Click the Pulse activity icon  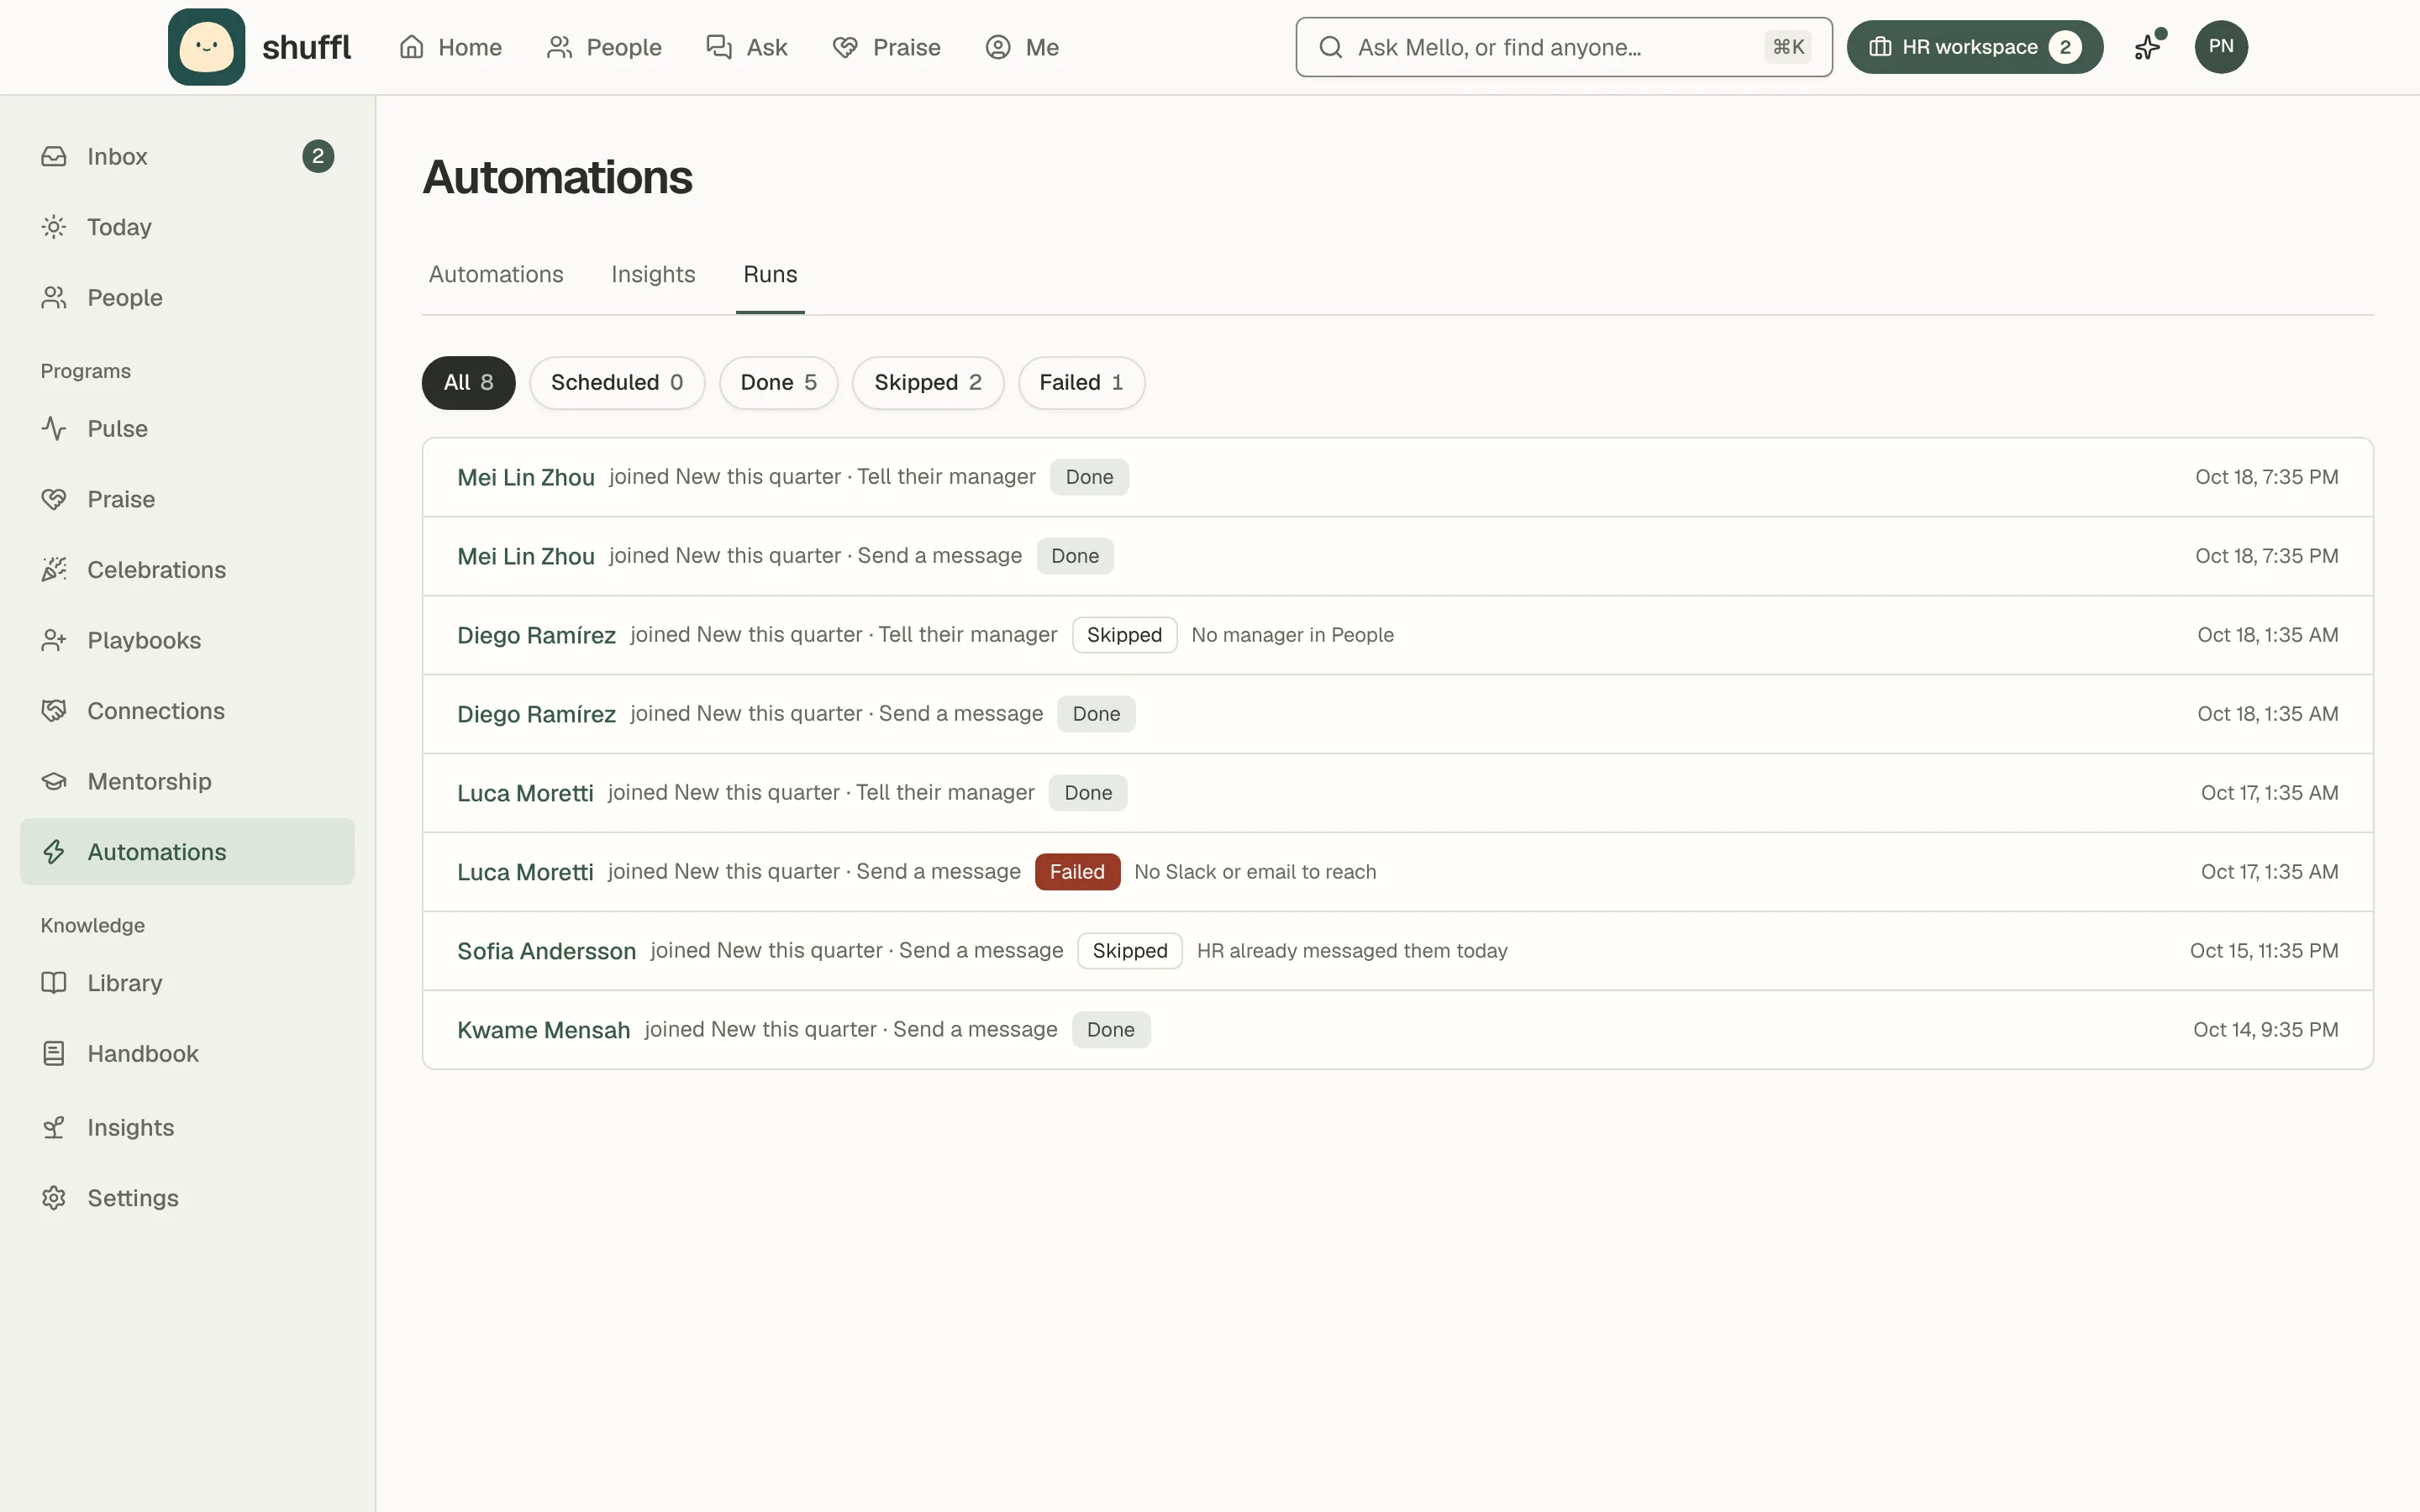pos(54,428)
